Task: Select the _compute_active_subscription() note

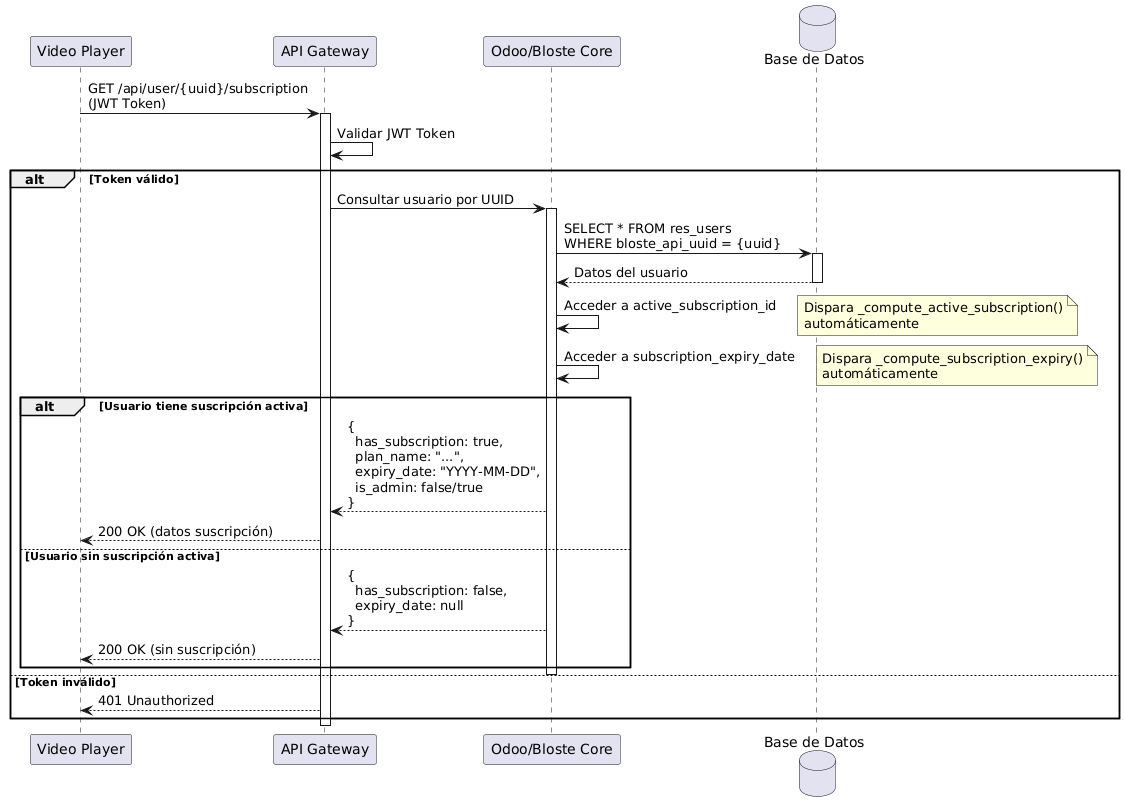Action: tap(936, 315)
